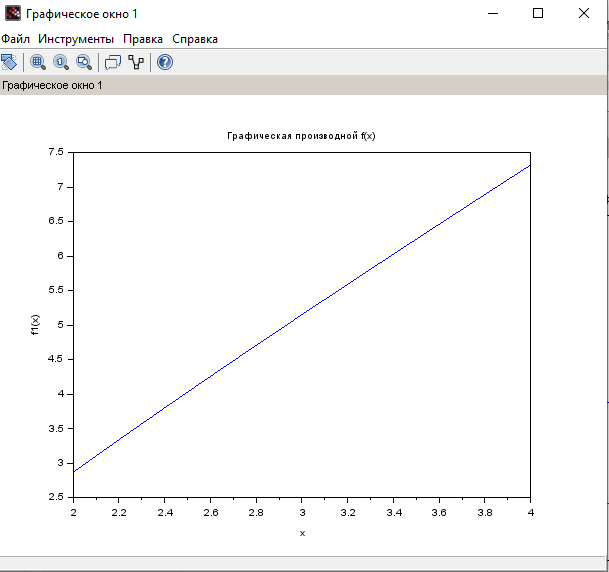Click the magnifier with shapes zoom icon
The image size is (609, 572).
(x=84, y=62)
